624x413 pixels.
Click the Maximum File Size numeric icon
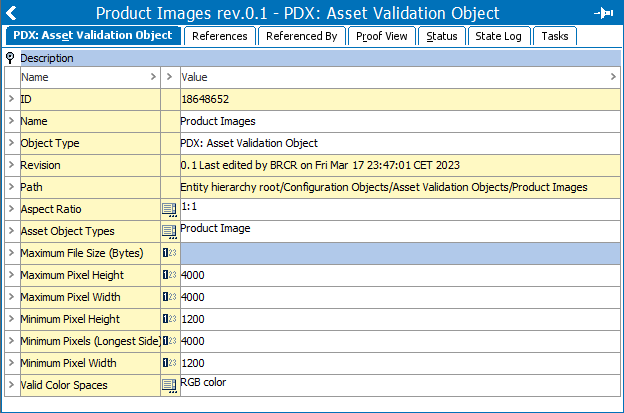pos(169,253)
